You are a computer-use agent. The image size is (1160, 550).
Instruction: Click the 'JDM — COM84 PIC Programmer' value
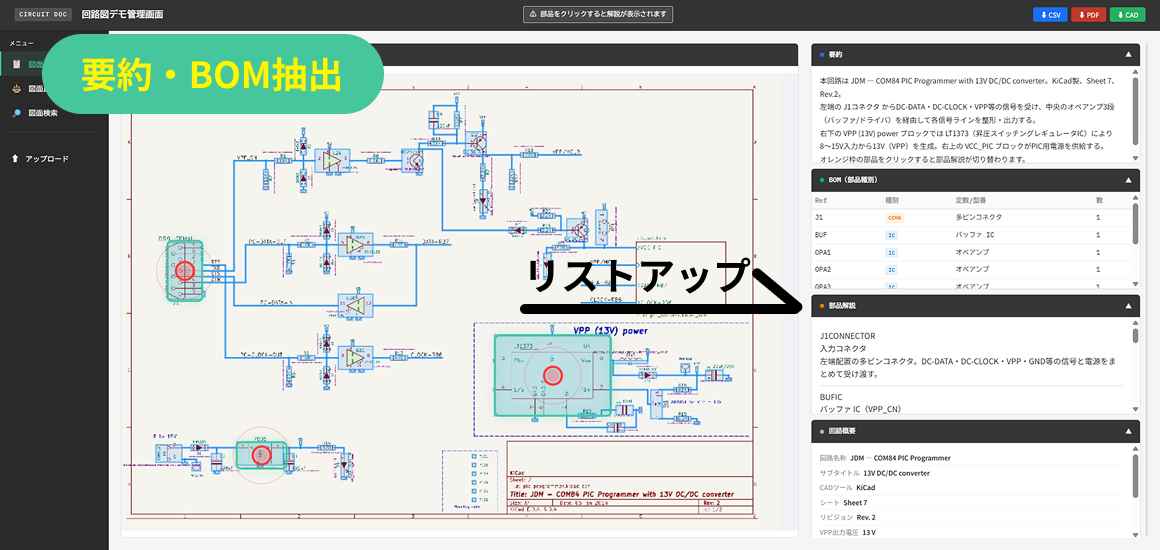pos(900,458)
